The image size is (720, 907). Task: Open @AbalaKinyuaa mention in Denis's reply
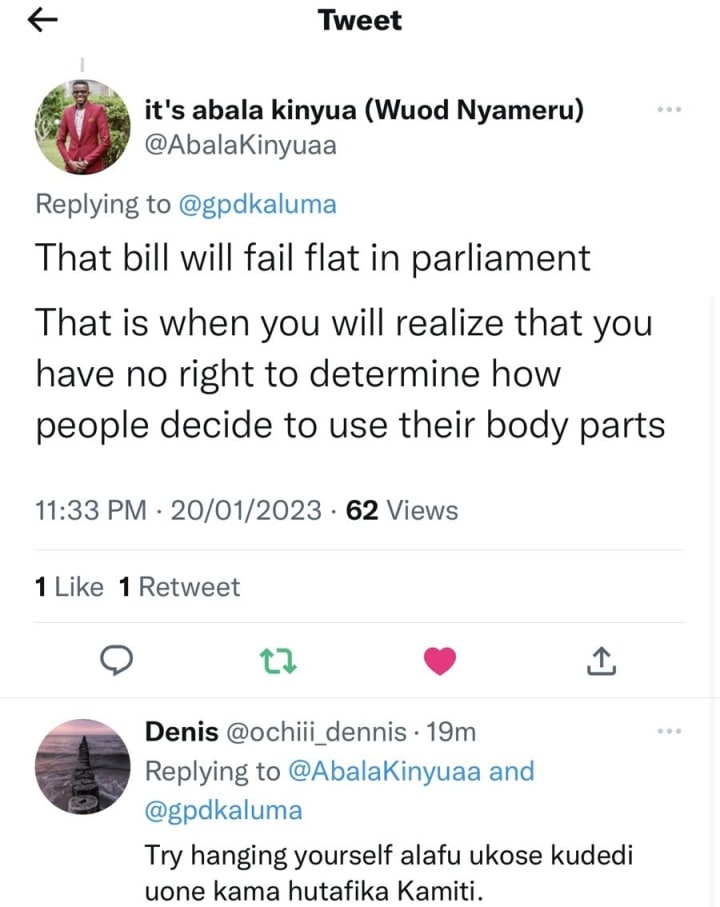pyautogui.click(x=383, y=771)
